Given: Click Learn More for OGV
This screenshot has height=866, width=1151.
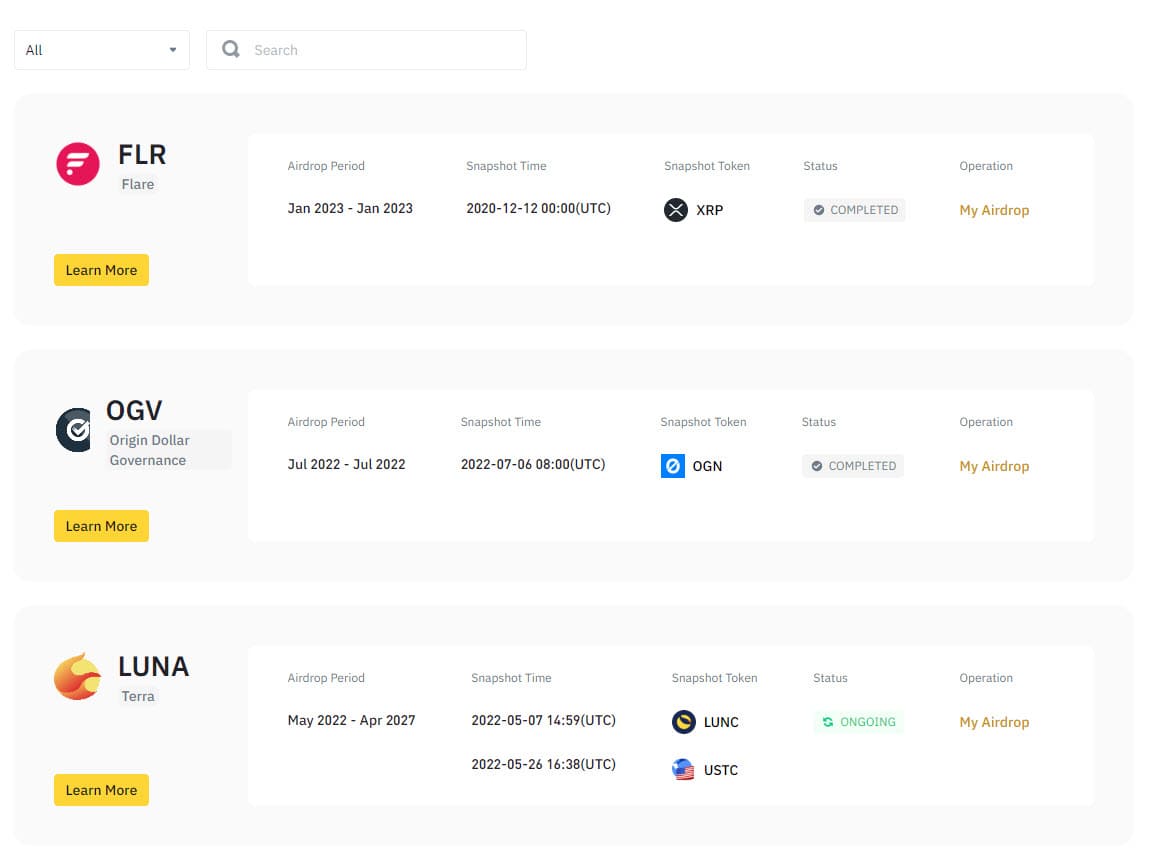Looking at the screenshot, I should [x=101, y=526].
